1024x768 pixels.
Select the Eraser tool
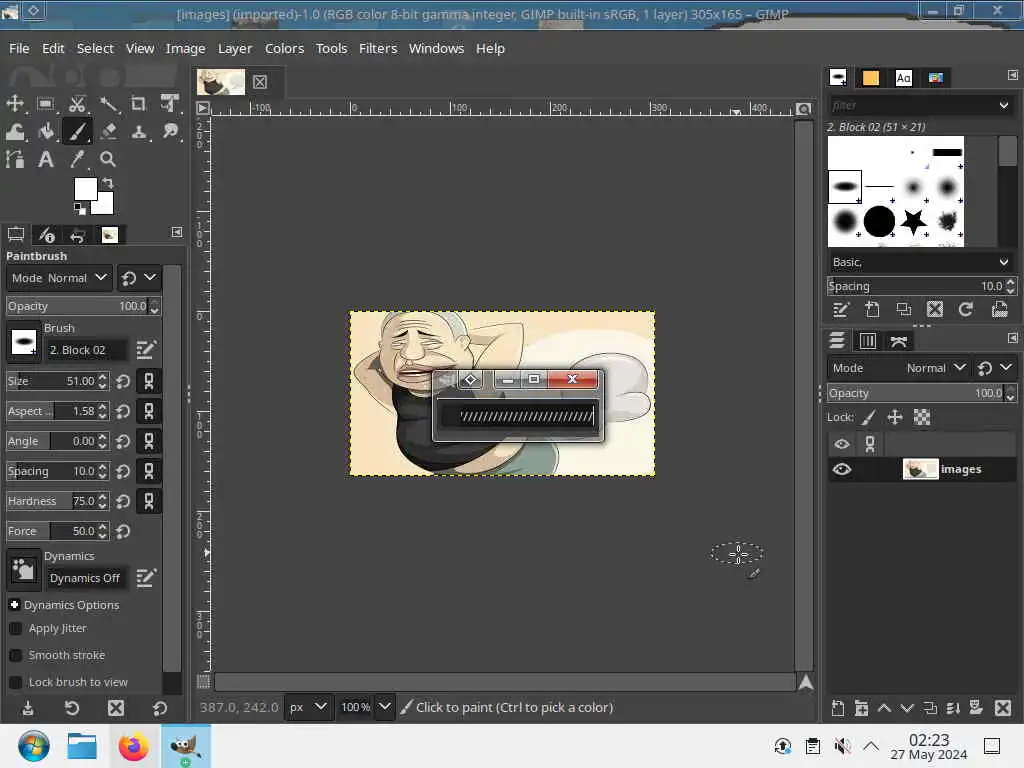pos(108,132)
